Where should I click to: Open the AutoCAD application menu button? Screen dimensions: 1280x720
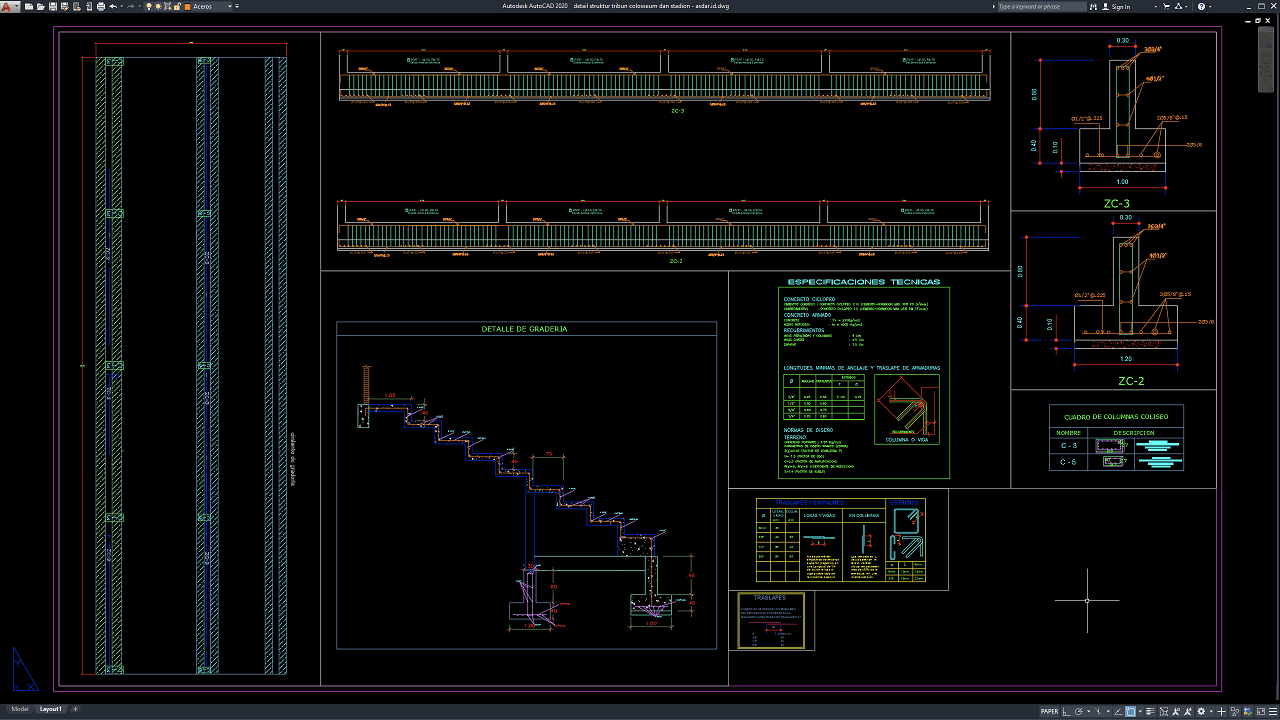(8, 6)
